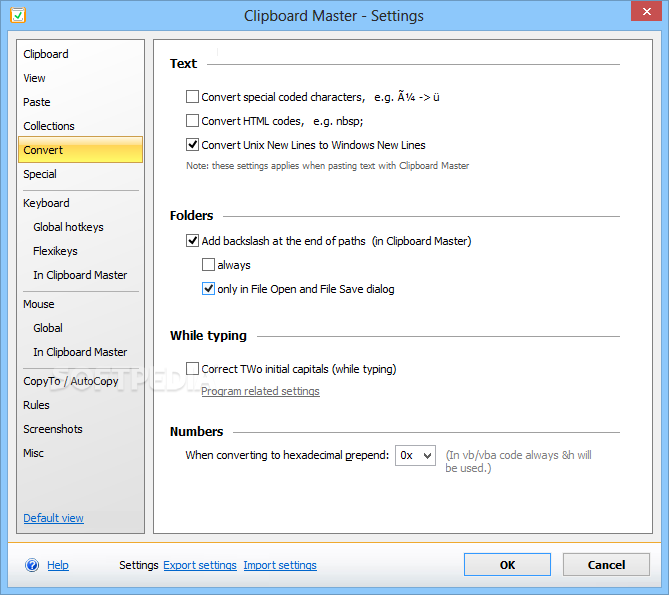Click the Clipboard Master app icon in title bar
Screen dimensions: 669x595
point(18,15)
